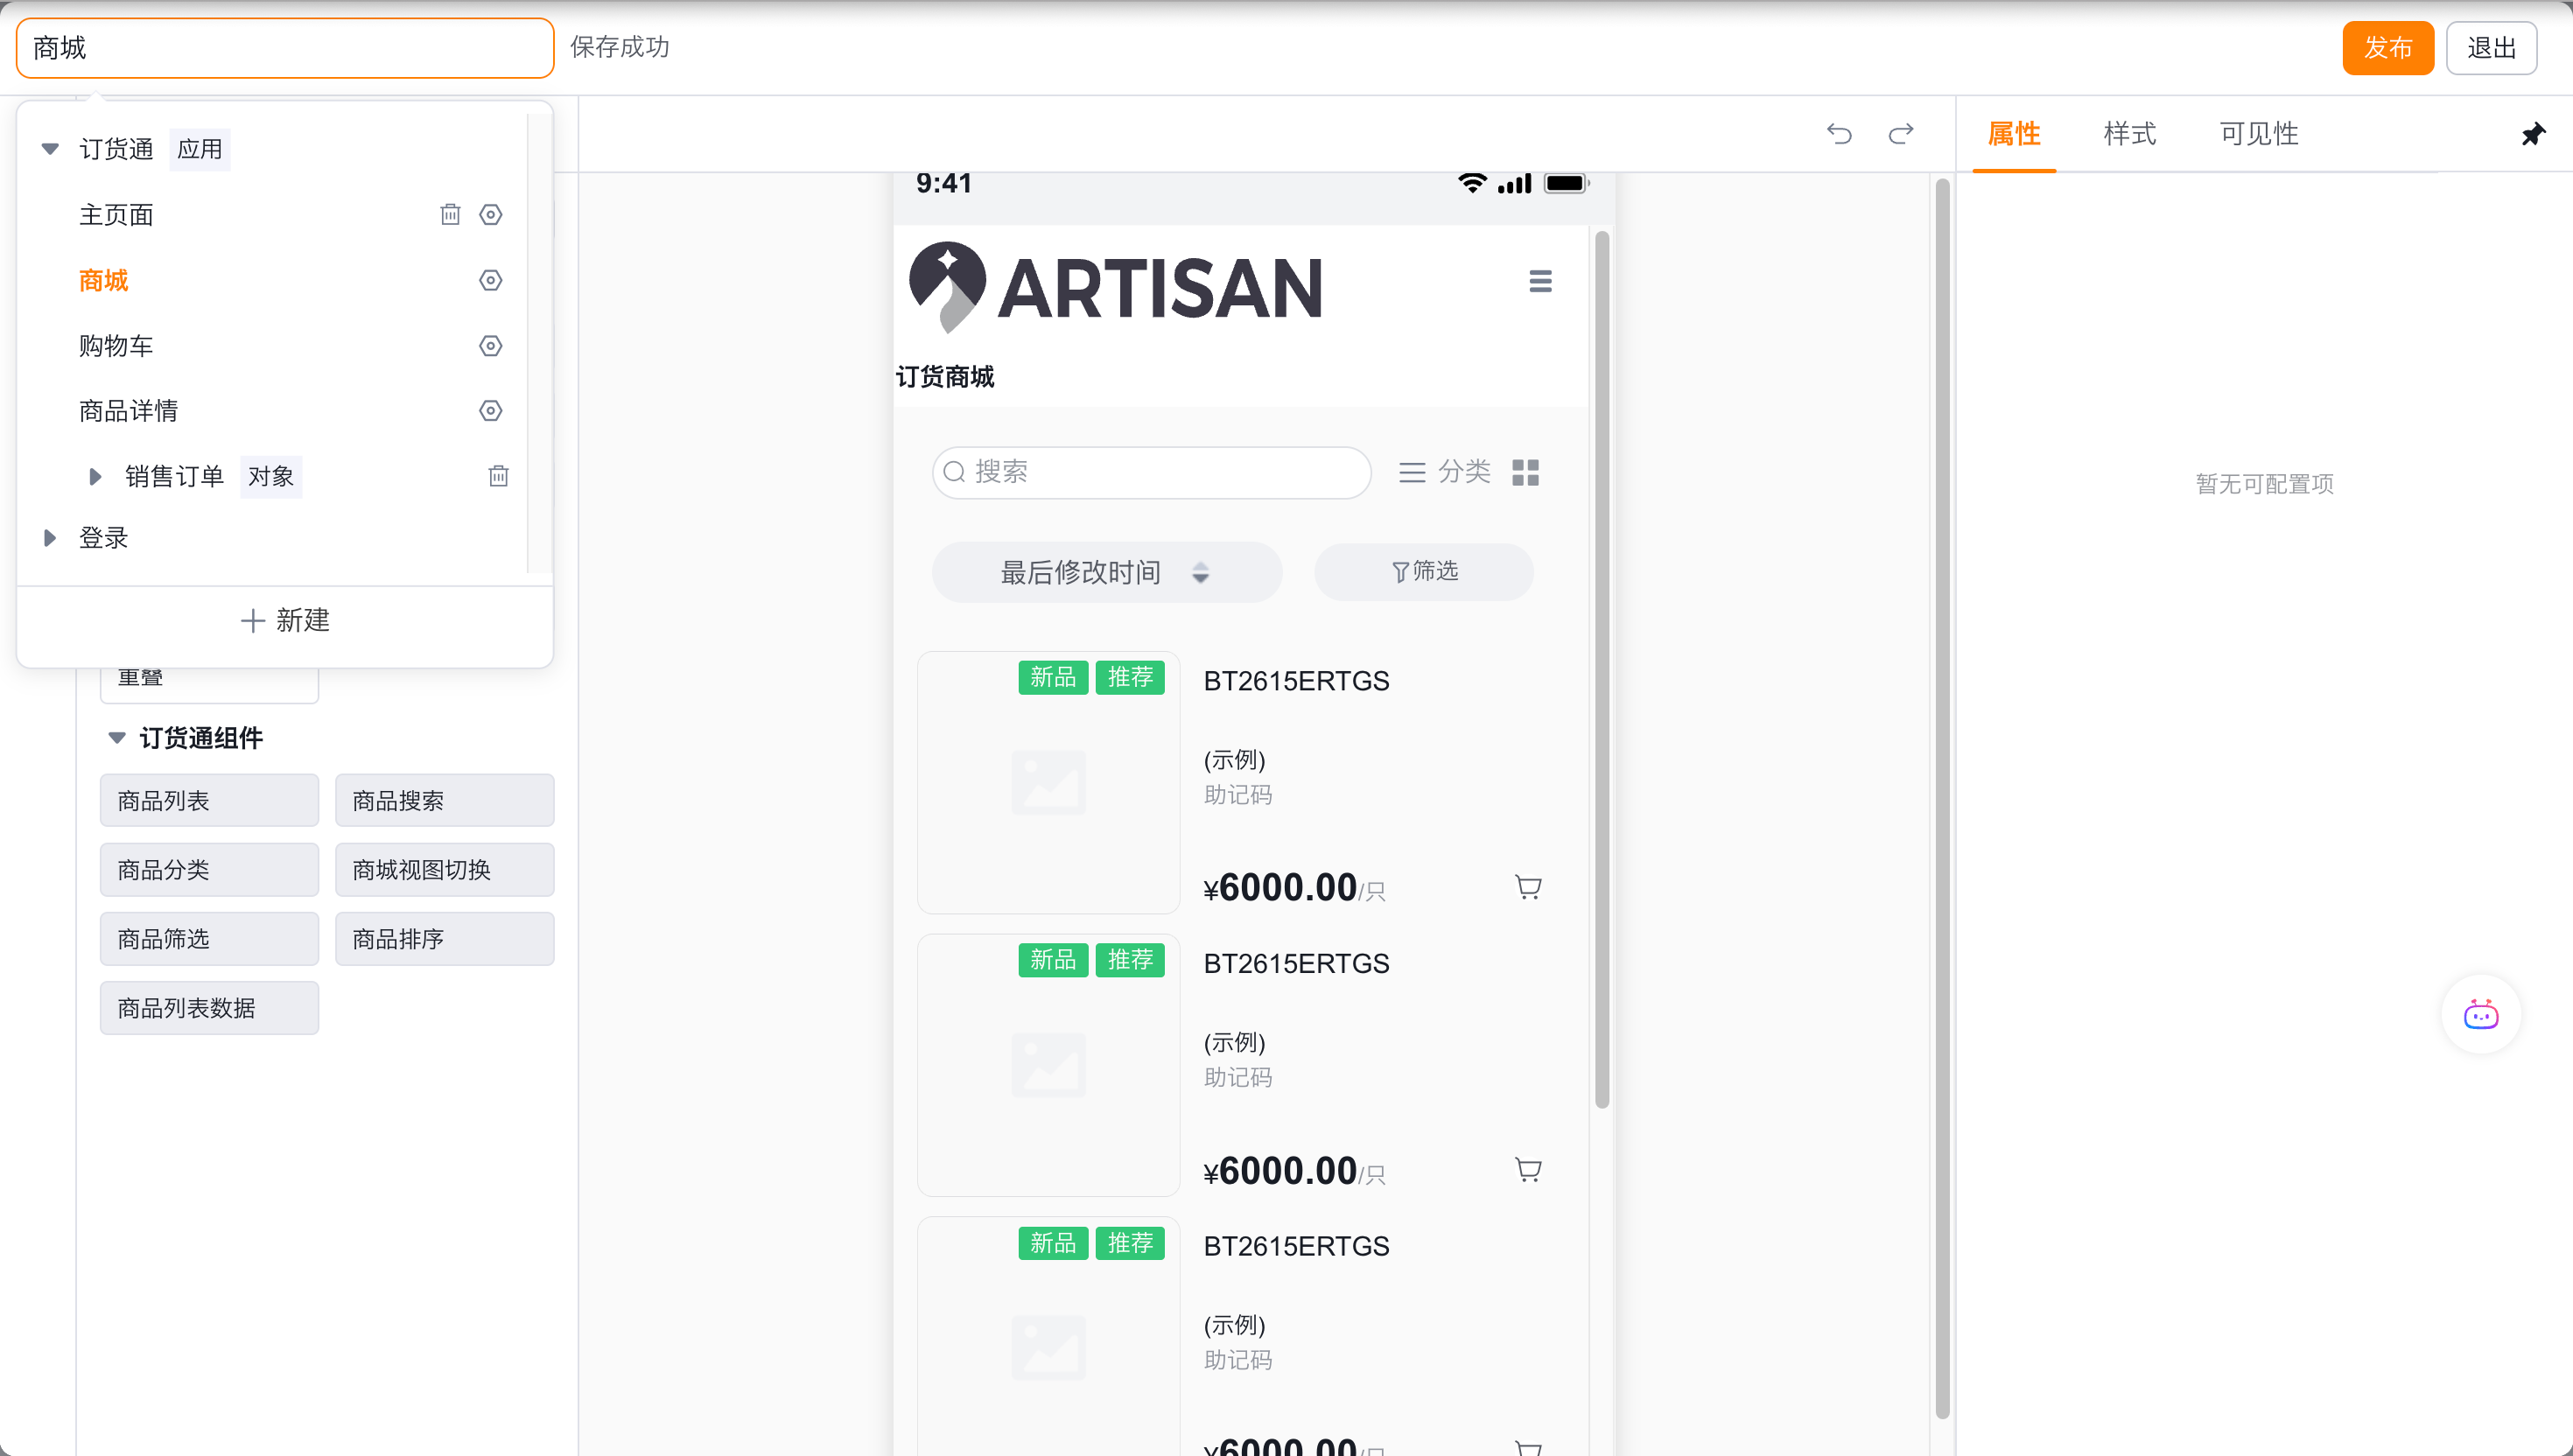This screenshot has width=2573, height=1456.
Task: Toggle grid view icon next to 分类
Action: 1525,472
